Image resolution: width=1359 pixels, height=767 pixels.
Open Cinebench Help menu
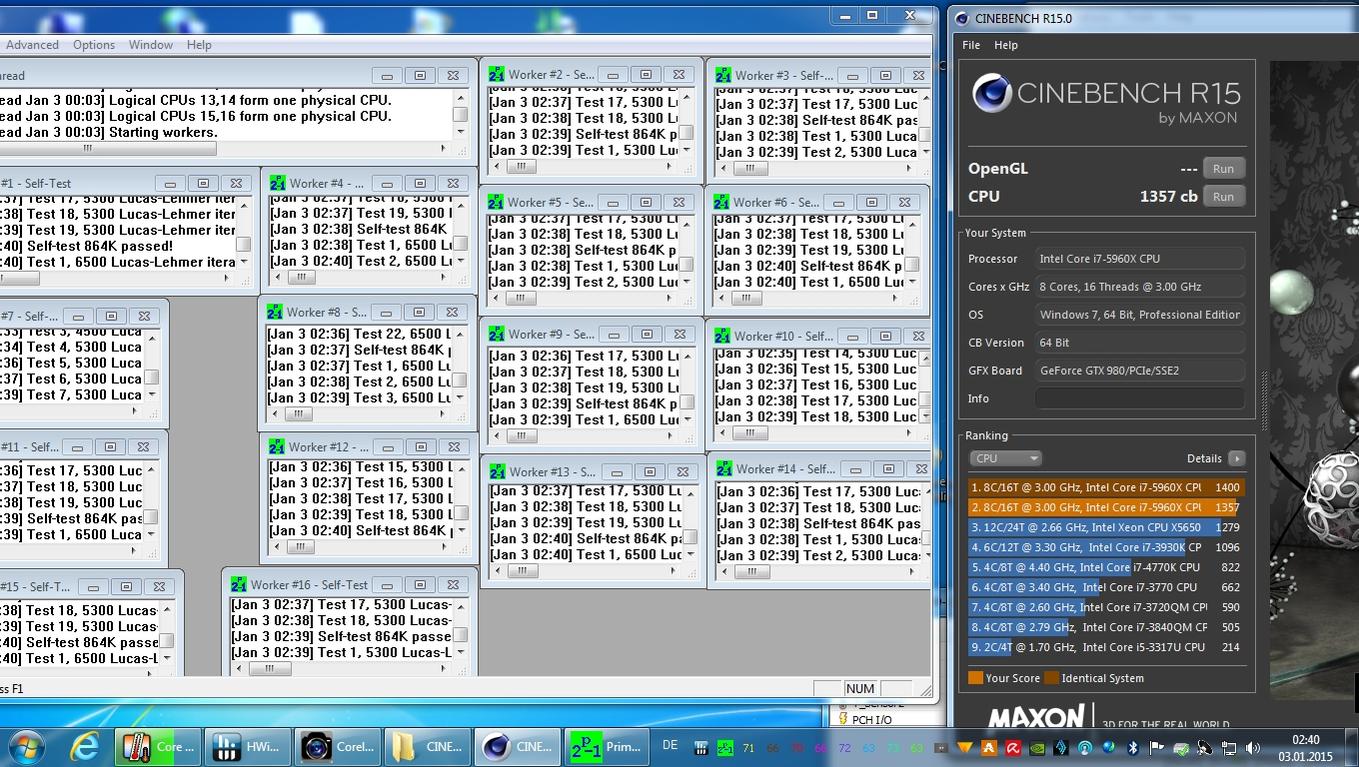pos(1006,45)
